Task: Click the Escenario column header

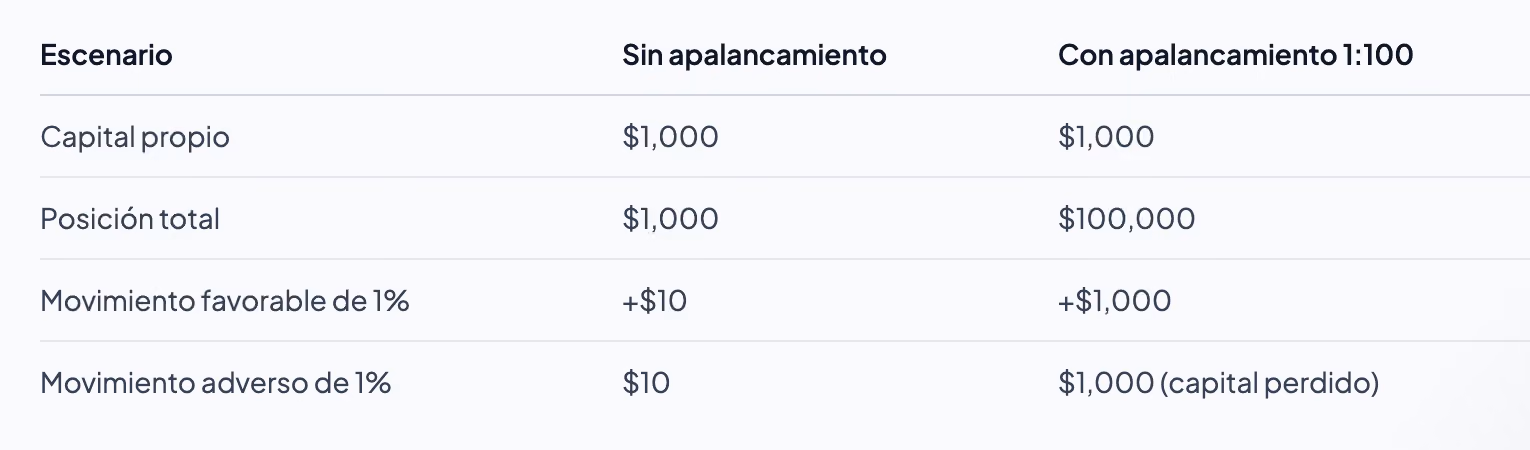Action: 106,55
